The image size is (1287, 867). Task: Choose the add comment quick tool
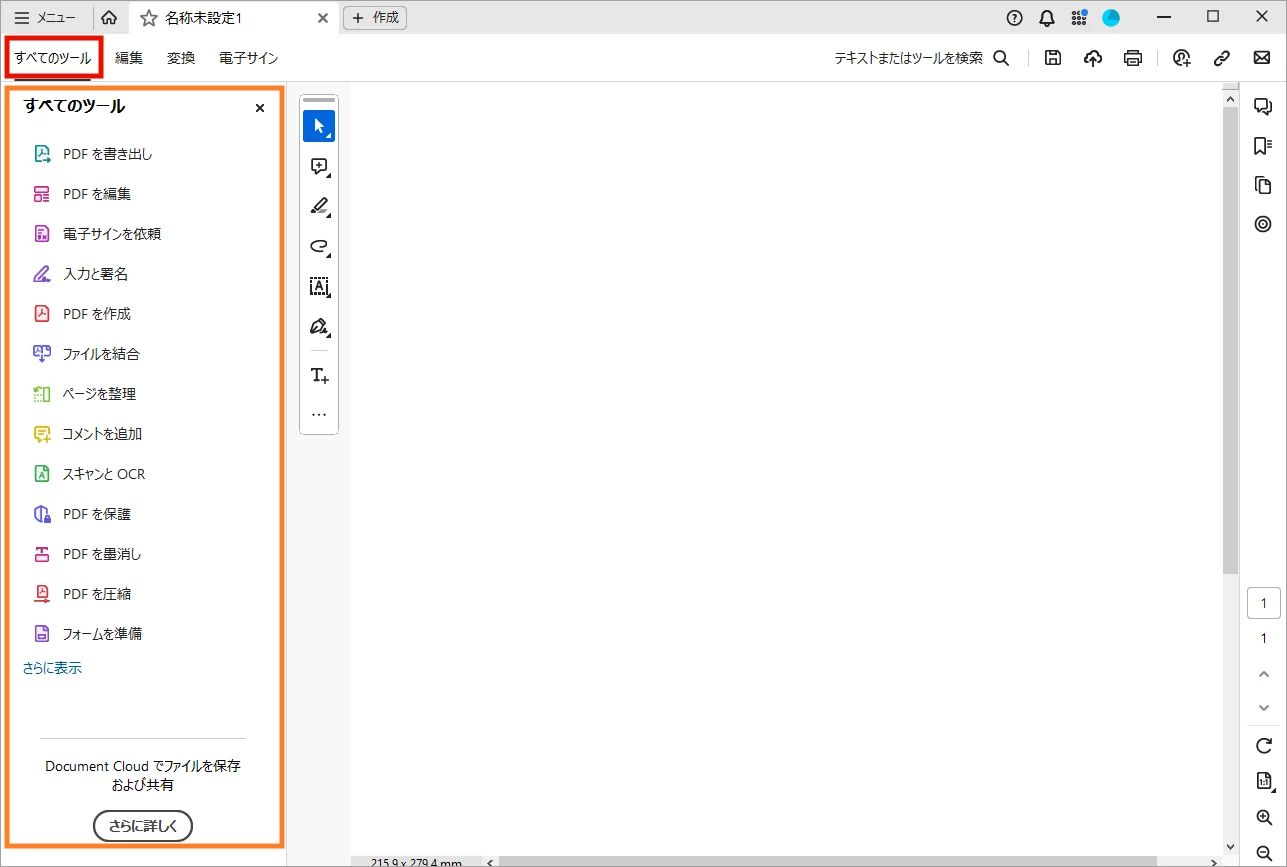pos(319,167)
